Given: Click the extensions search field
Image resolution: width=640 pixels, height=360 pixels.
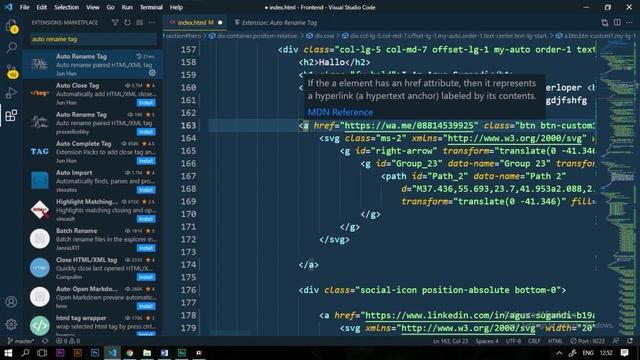Looking at the screenshot, I should point(93,39).
